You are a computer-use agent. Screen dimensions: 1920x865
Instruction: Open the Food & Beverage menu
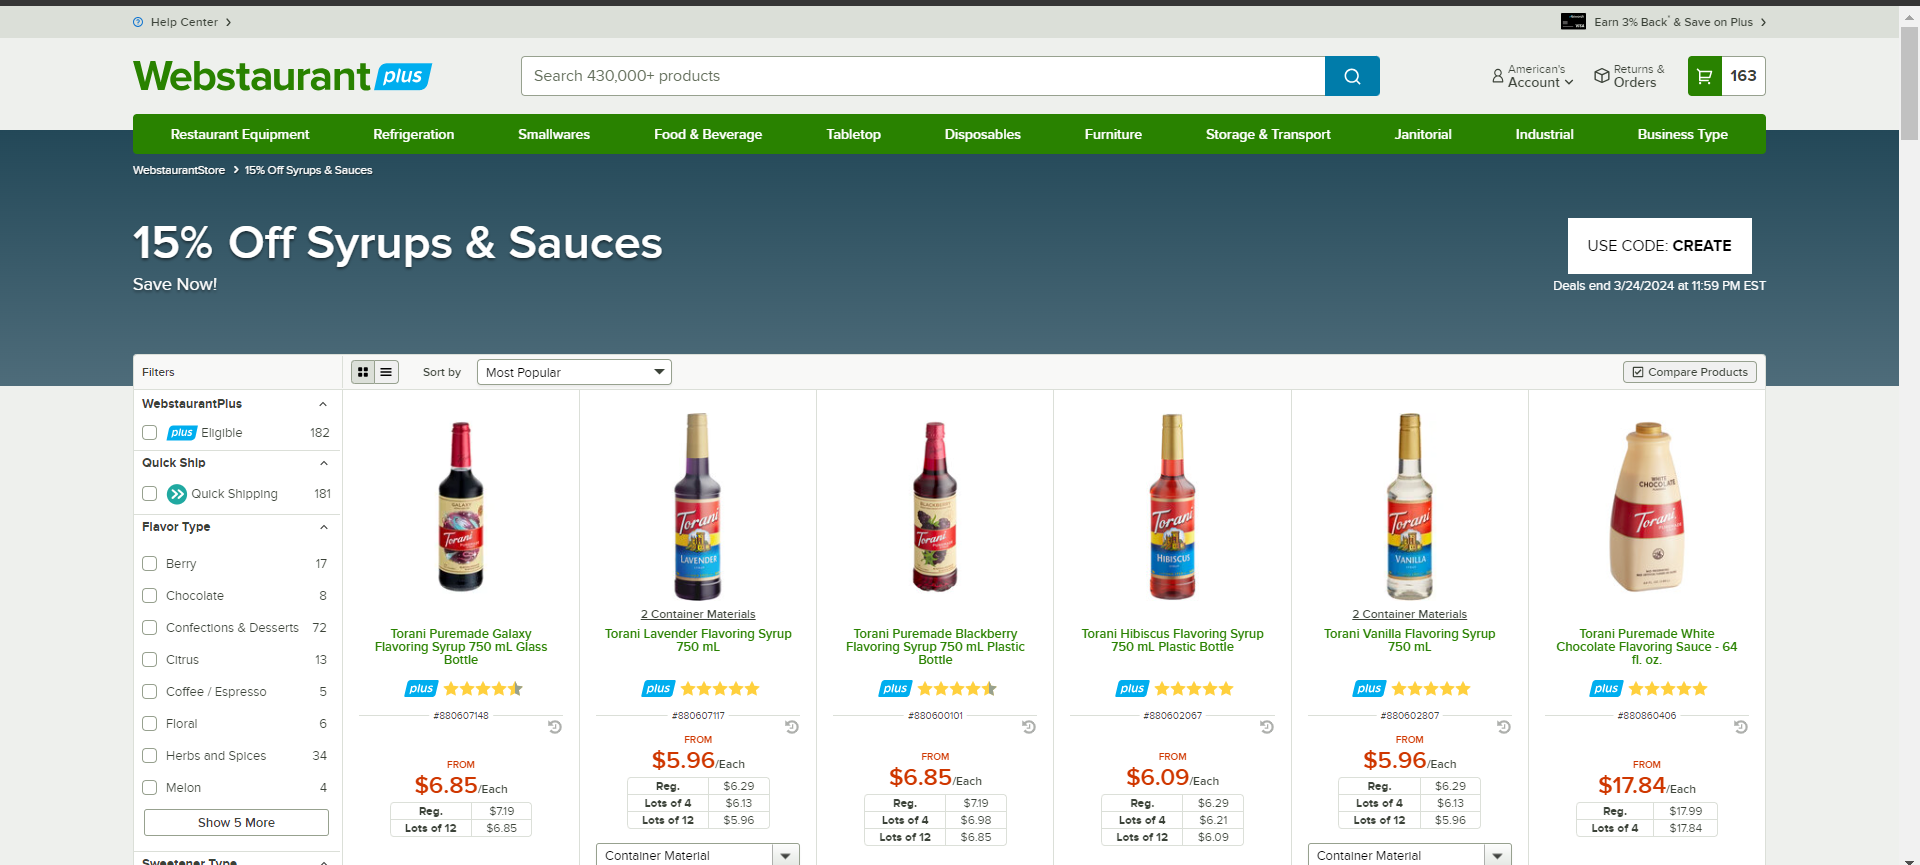click(x=708, y=134)
